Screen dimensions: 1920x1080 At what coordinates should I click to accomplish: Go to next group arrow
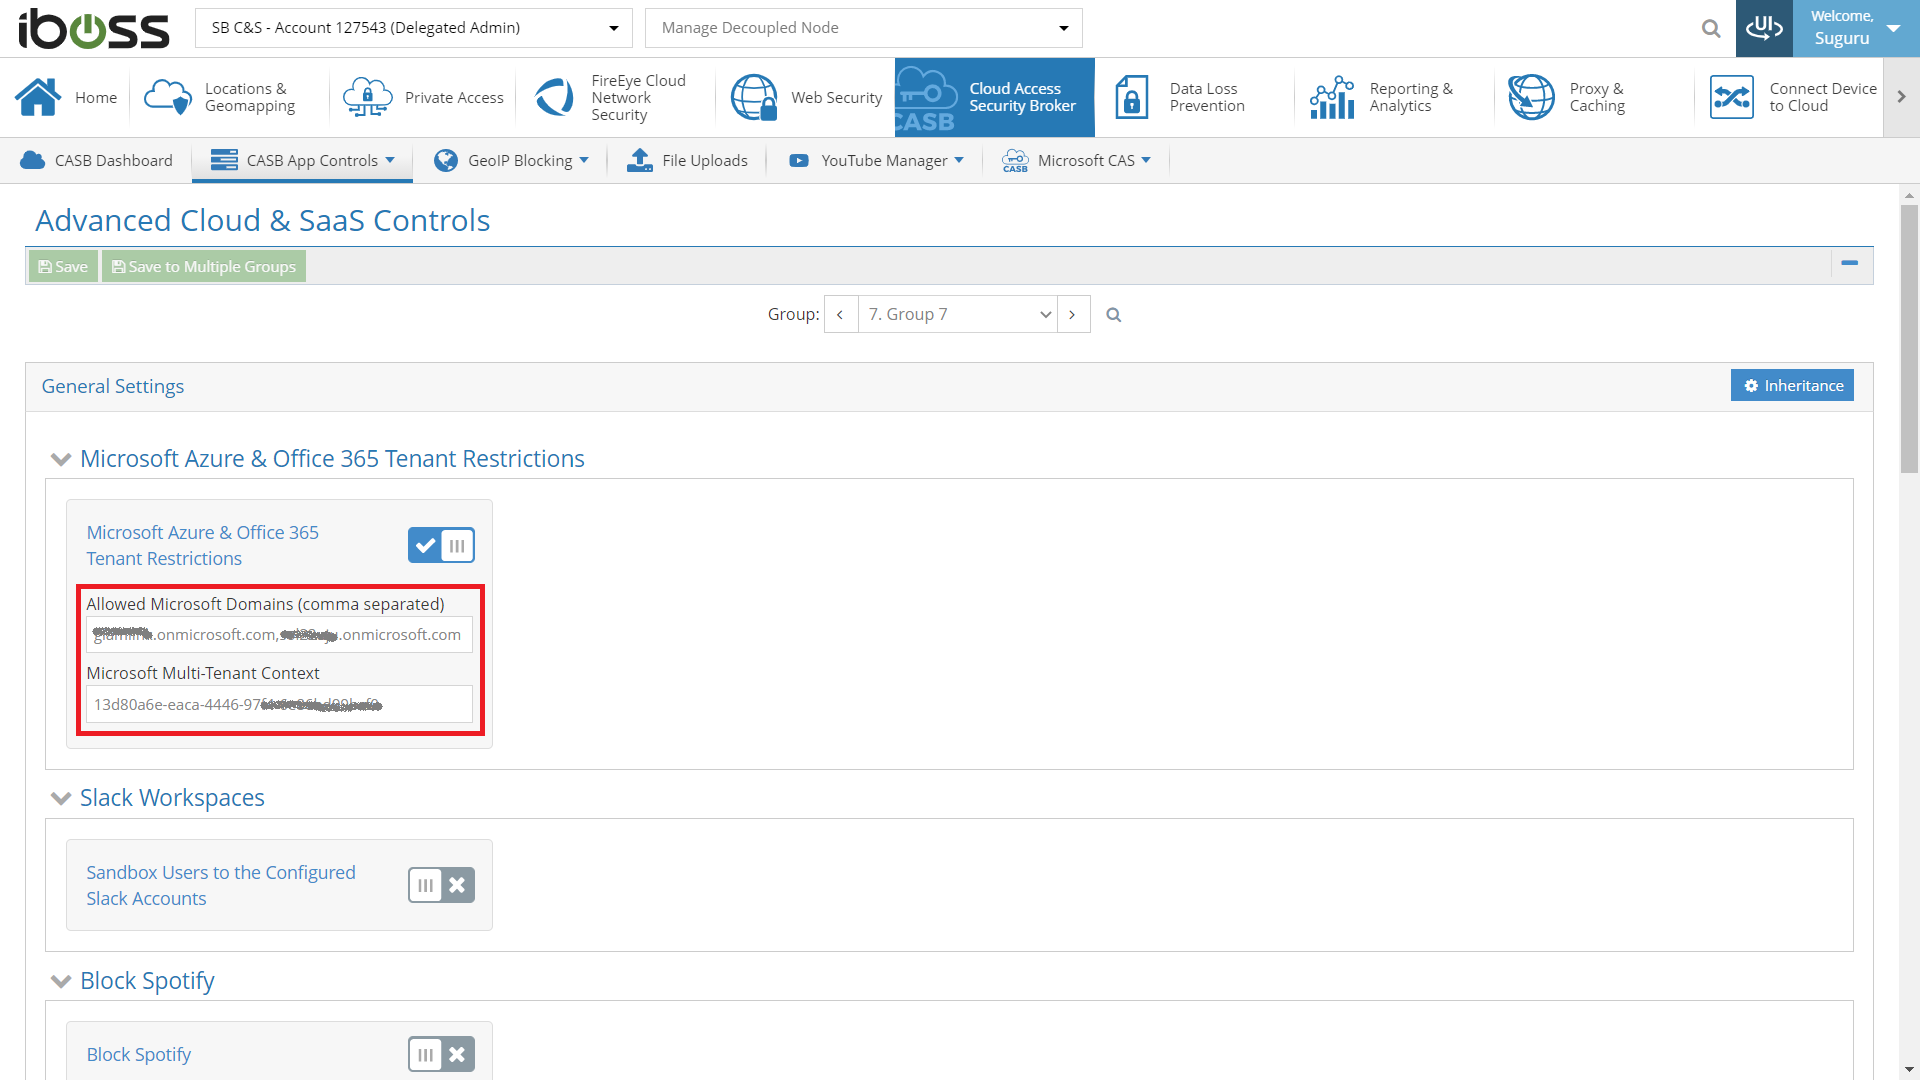pos(1073,314)
